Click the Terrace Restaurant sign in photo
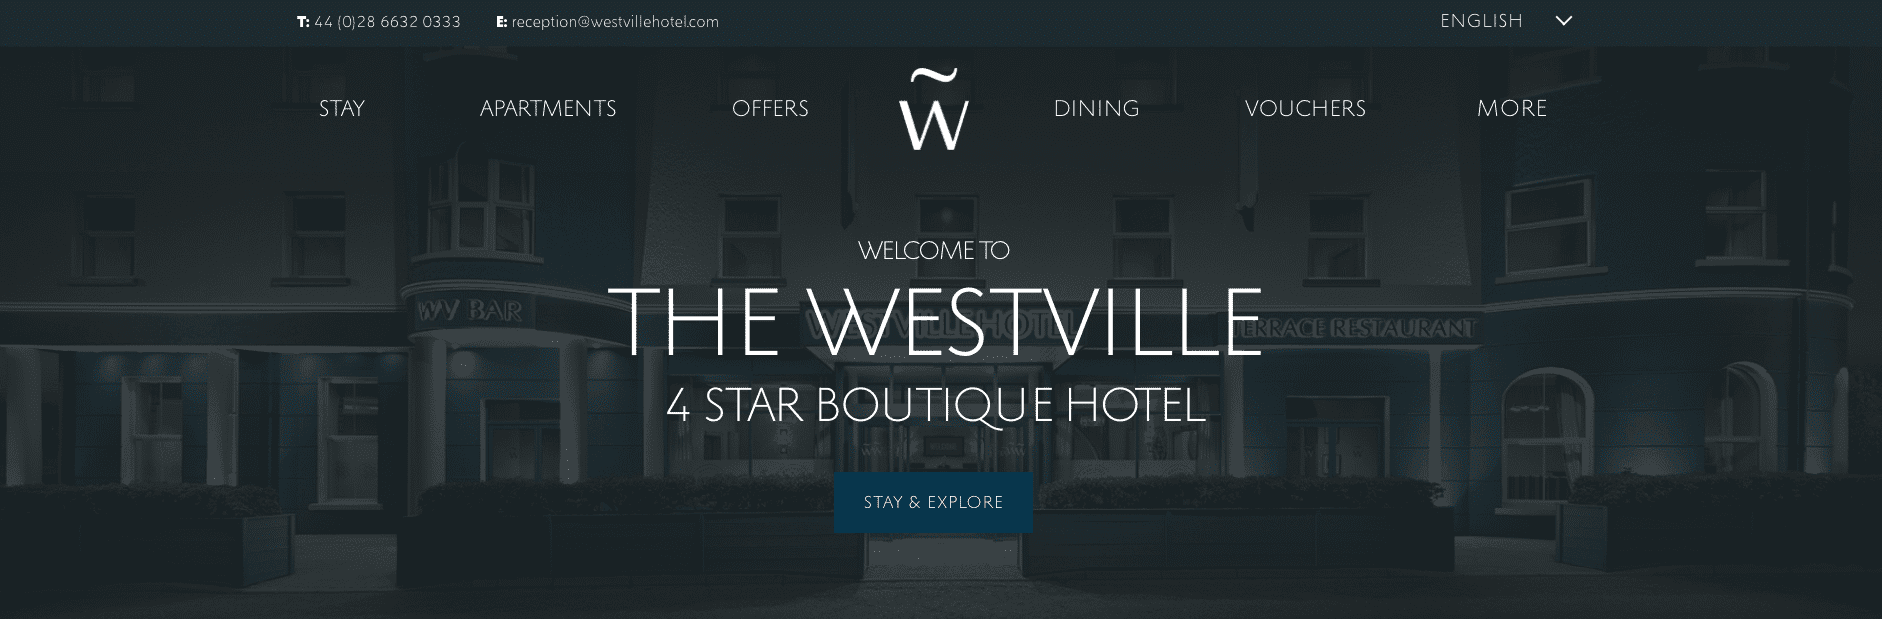Viewport: 1882px width, 619px height. pyautogui.click(x=1368, y=328)
